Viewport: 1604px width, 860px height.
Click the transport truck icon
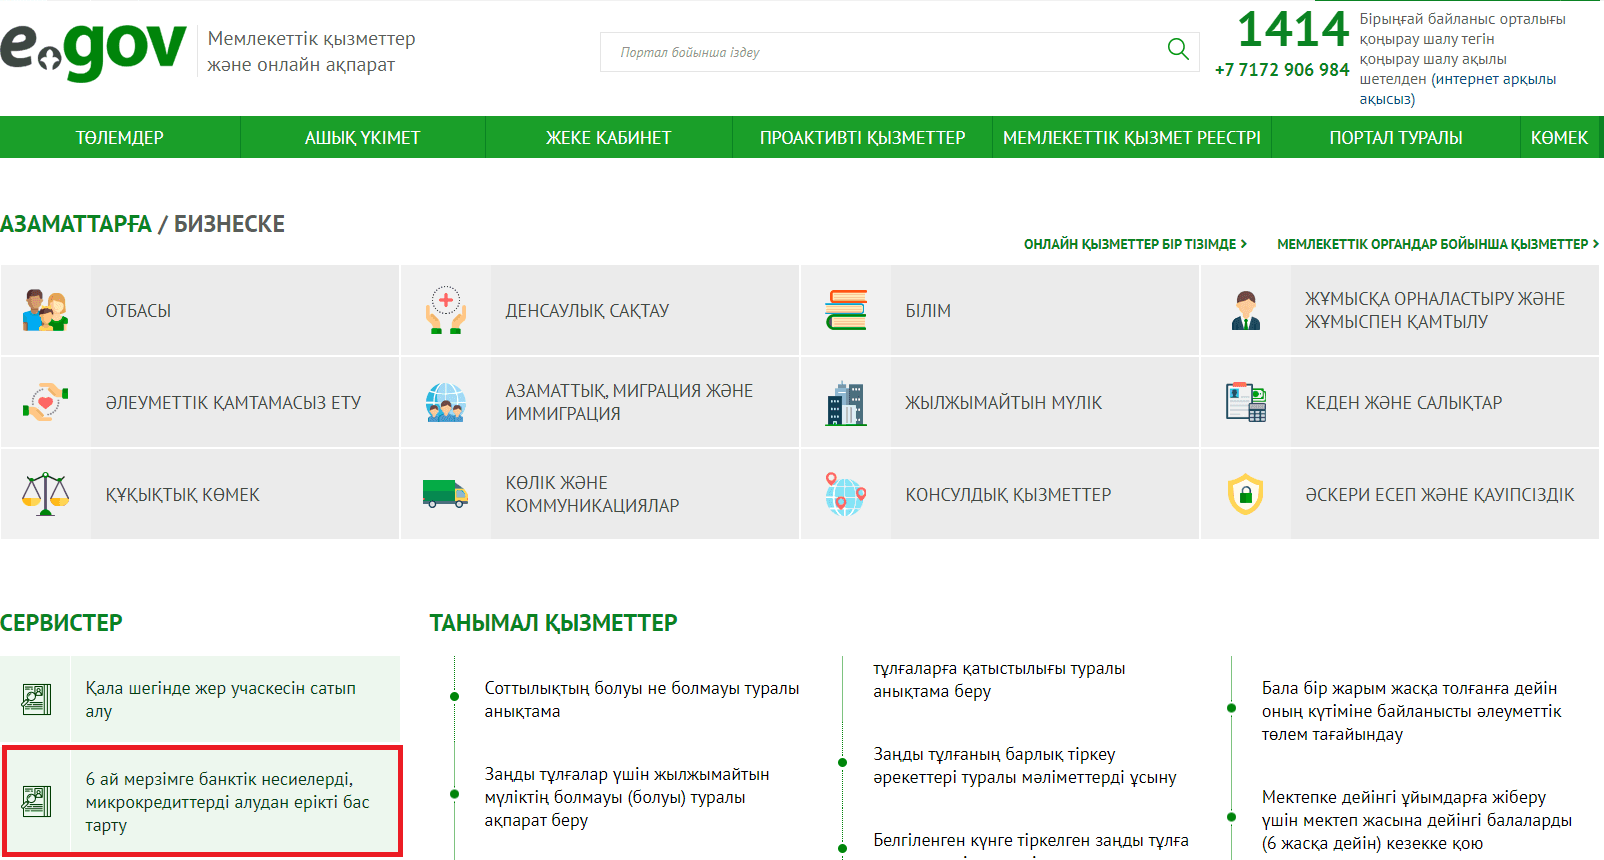[x=446, y=494]
